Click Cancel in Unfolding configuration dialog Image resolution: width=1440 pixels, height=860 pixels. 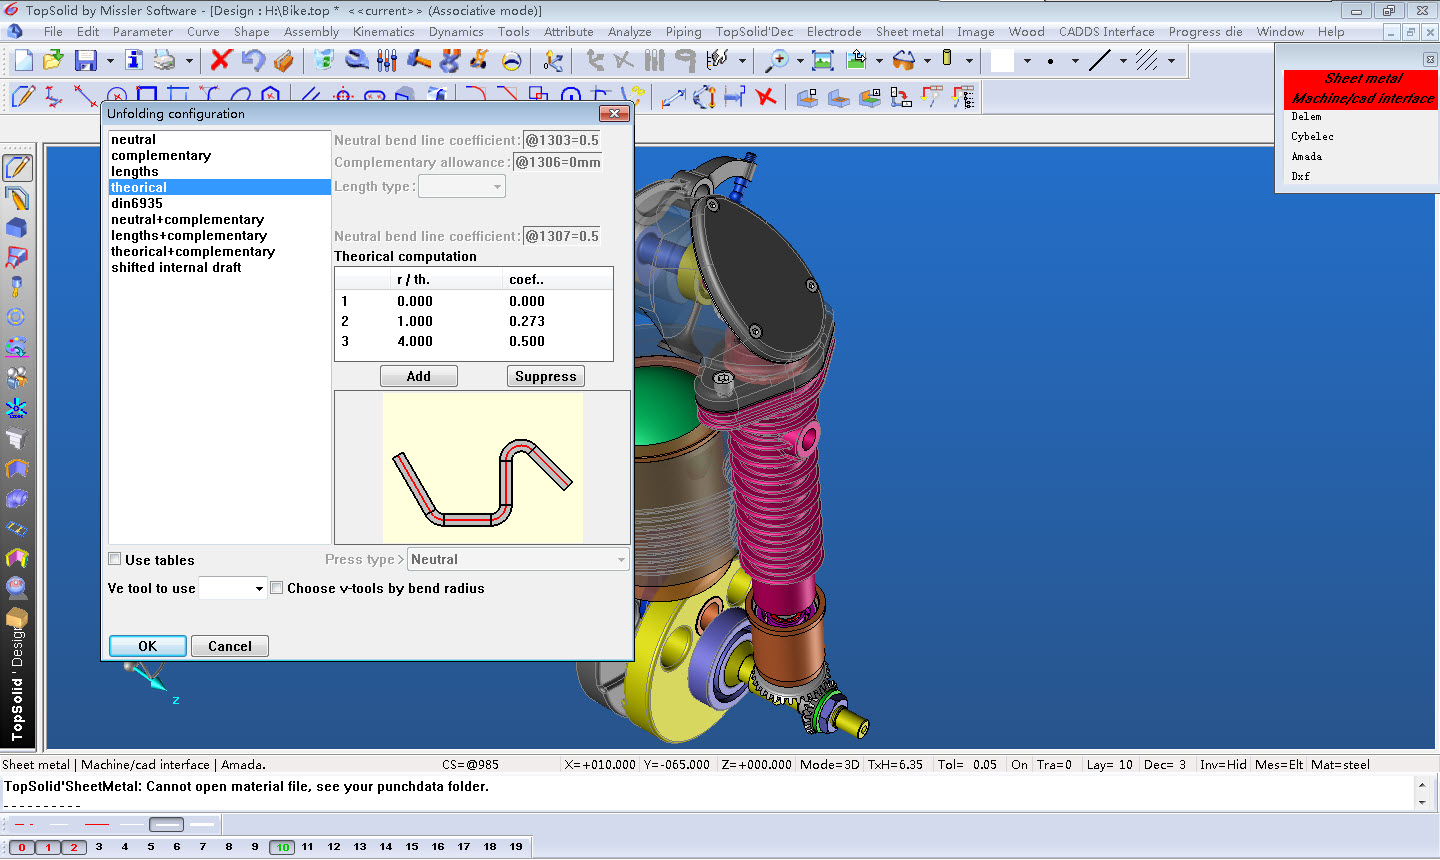tap(230, 646)
